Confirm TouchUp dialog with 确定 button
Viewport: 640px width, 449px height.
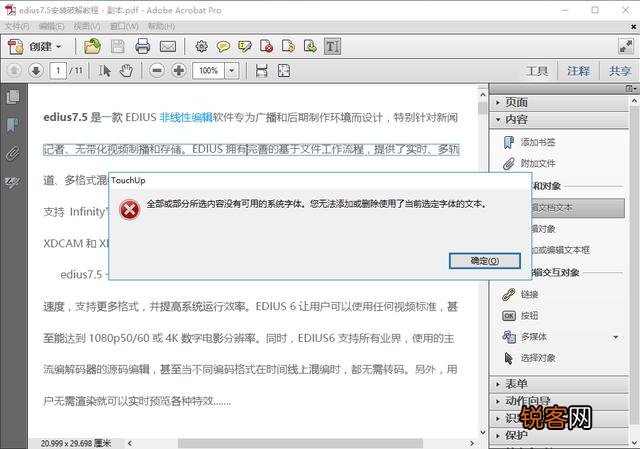coord(484,261)
